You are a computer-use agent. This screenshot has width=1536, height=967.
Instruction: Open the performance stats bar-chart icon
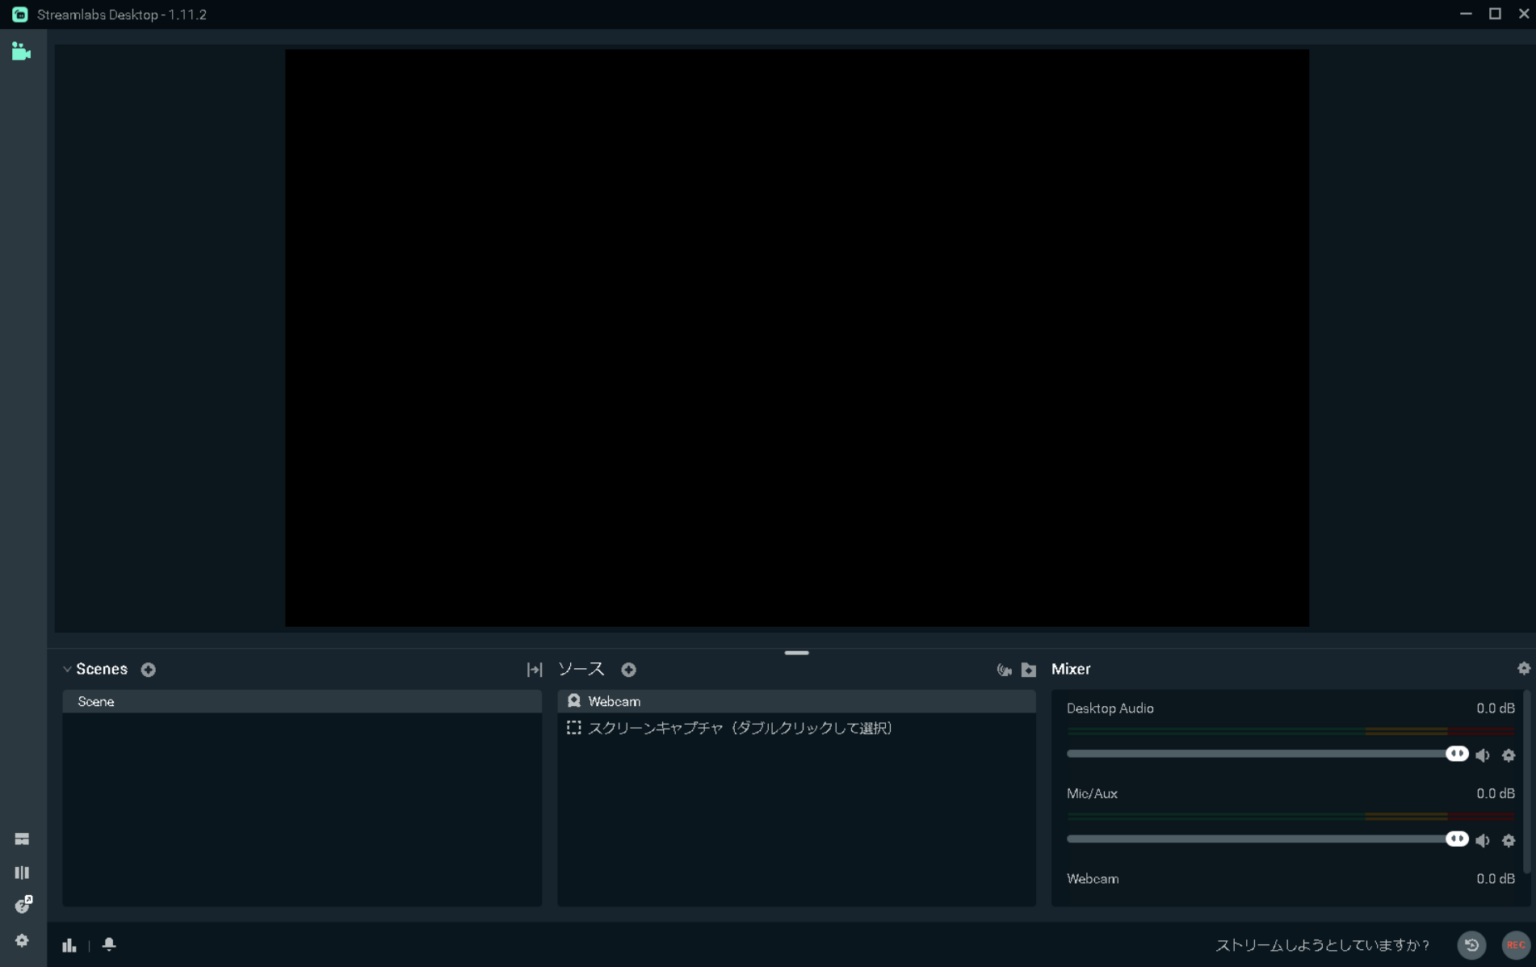[x=69, y=945]
